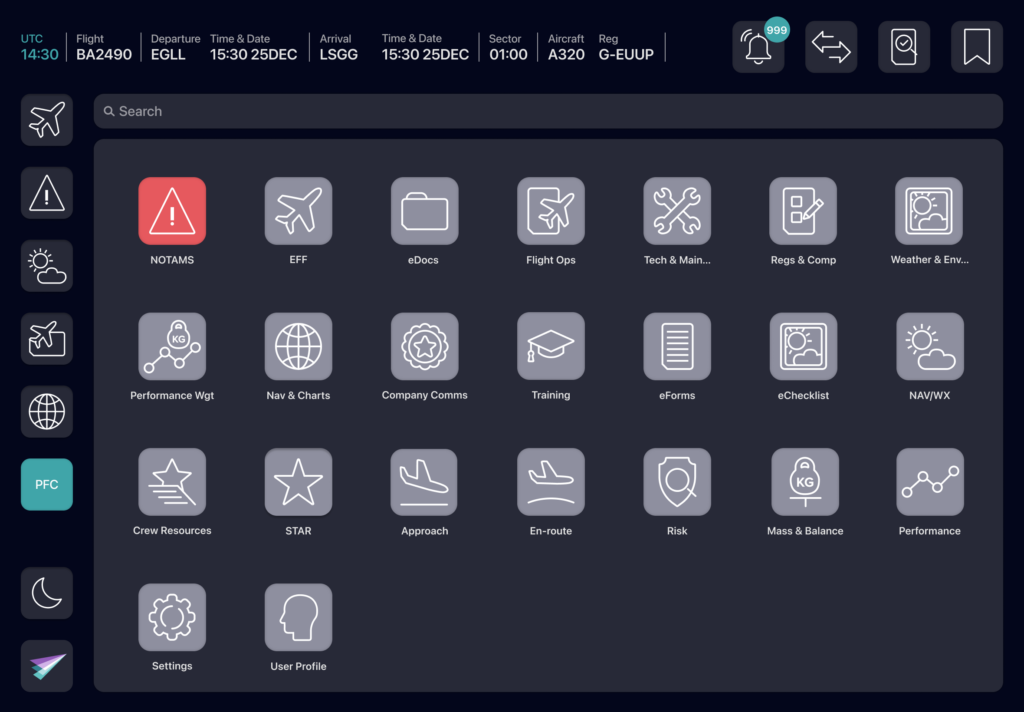Open sidebar warning triangle section

pos(47,193)
